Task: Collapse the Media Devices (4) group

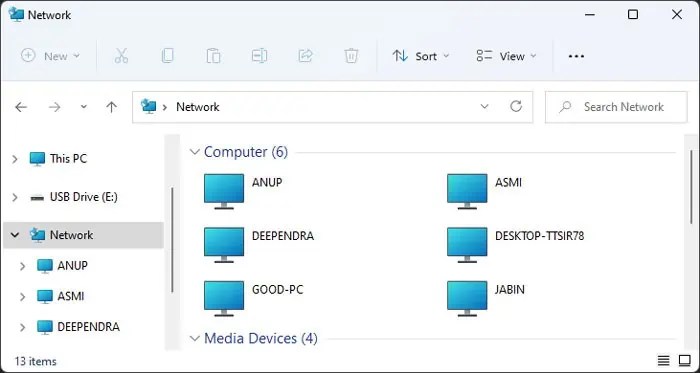Action: click(194, 339)
